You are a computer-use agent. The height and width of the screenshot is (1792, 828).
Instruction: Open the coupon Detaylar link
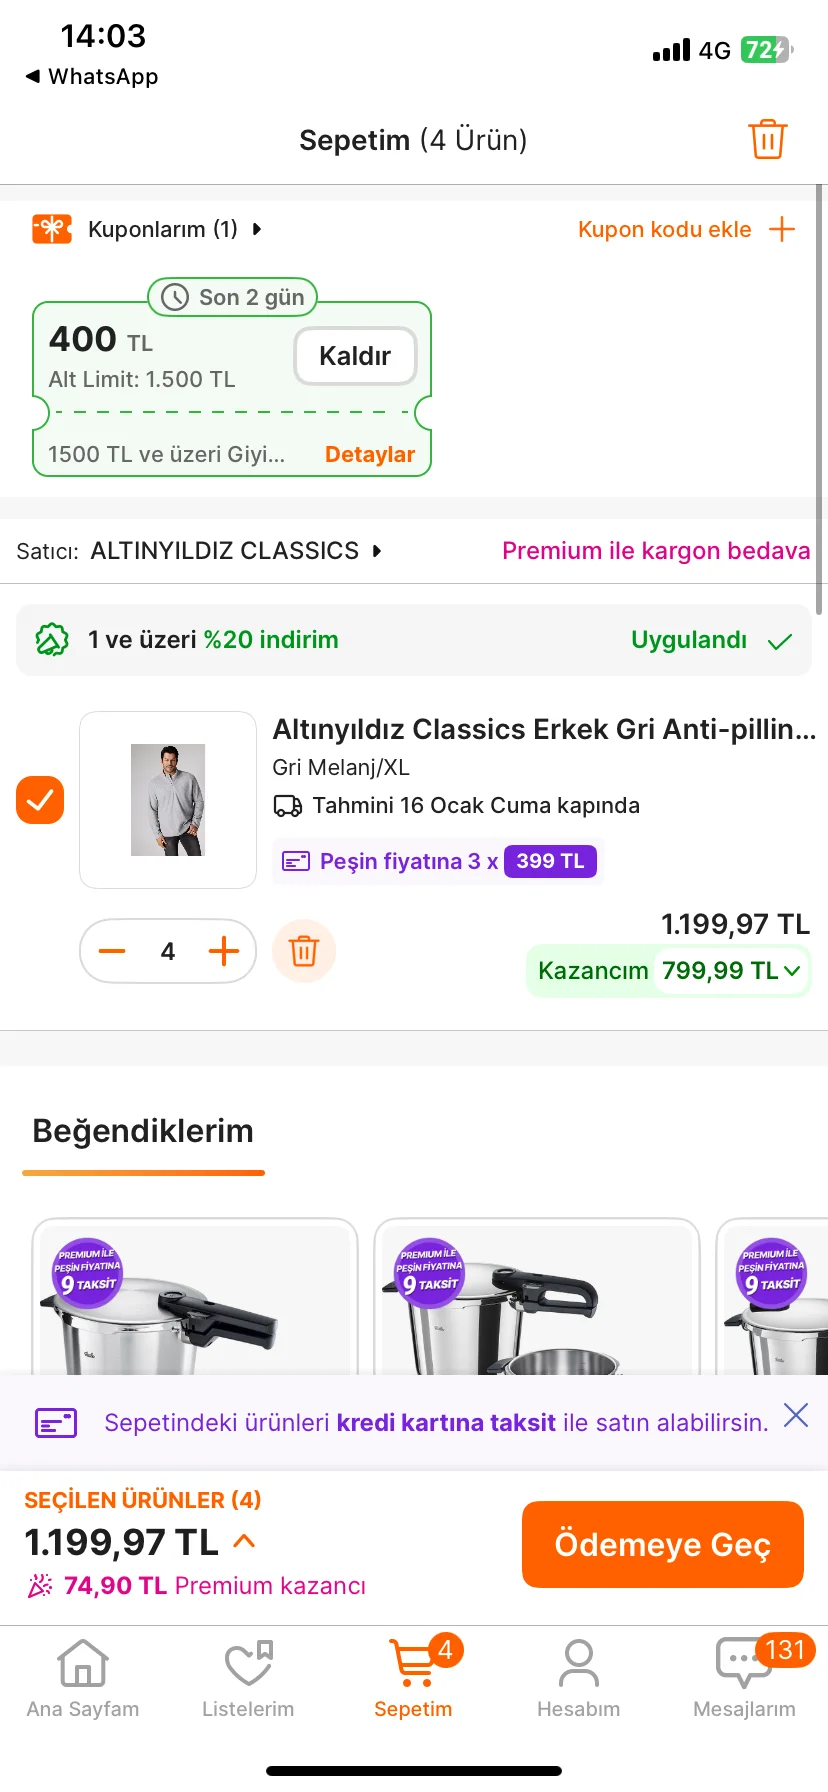click(x=369, y=454)
